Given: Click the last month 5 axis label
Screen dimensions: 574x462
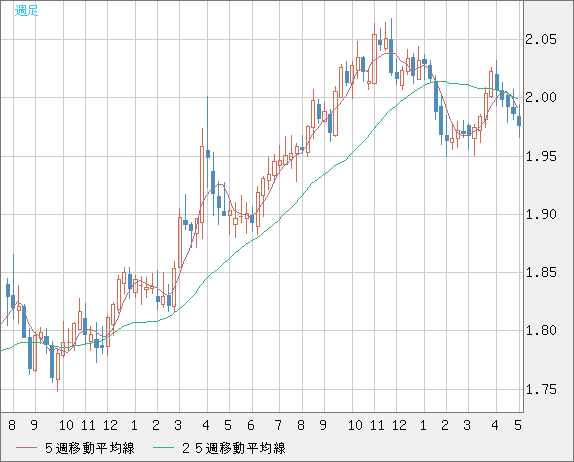Looking at the screenshot, I should pyautogui.click(x=517, y=425).
